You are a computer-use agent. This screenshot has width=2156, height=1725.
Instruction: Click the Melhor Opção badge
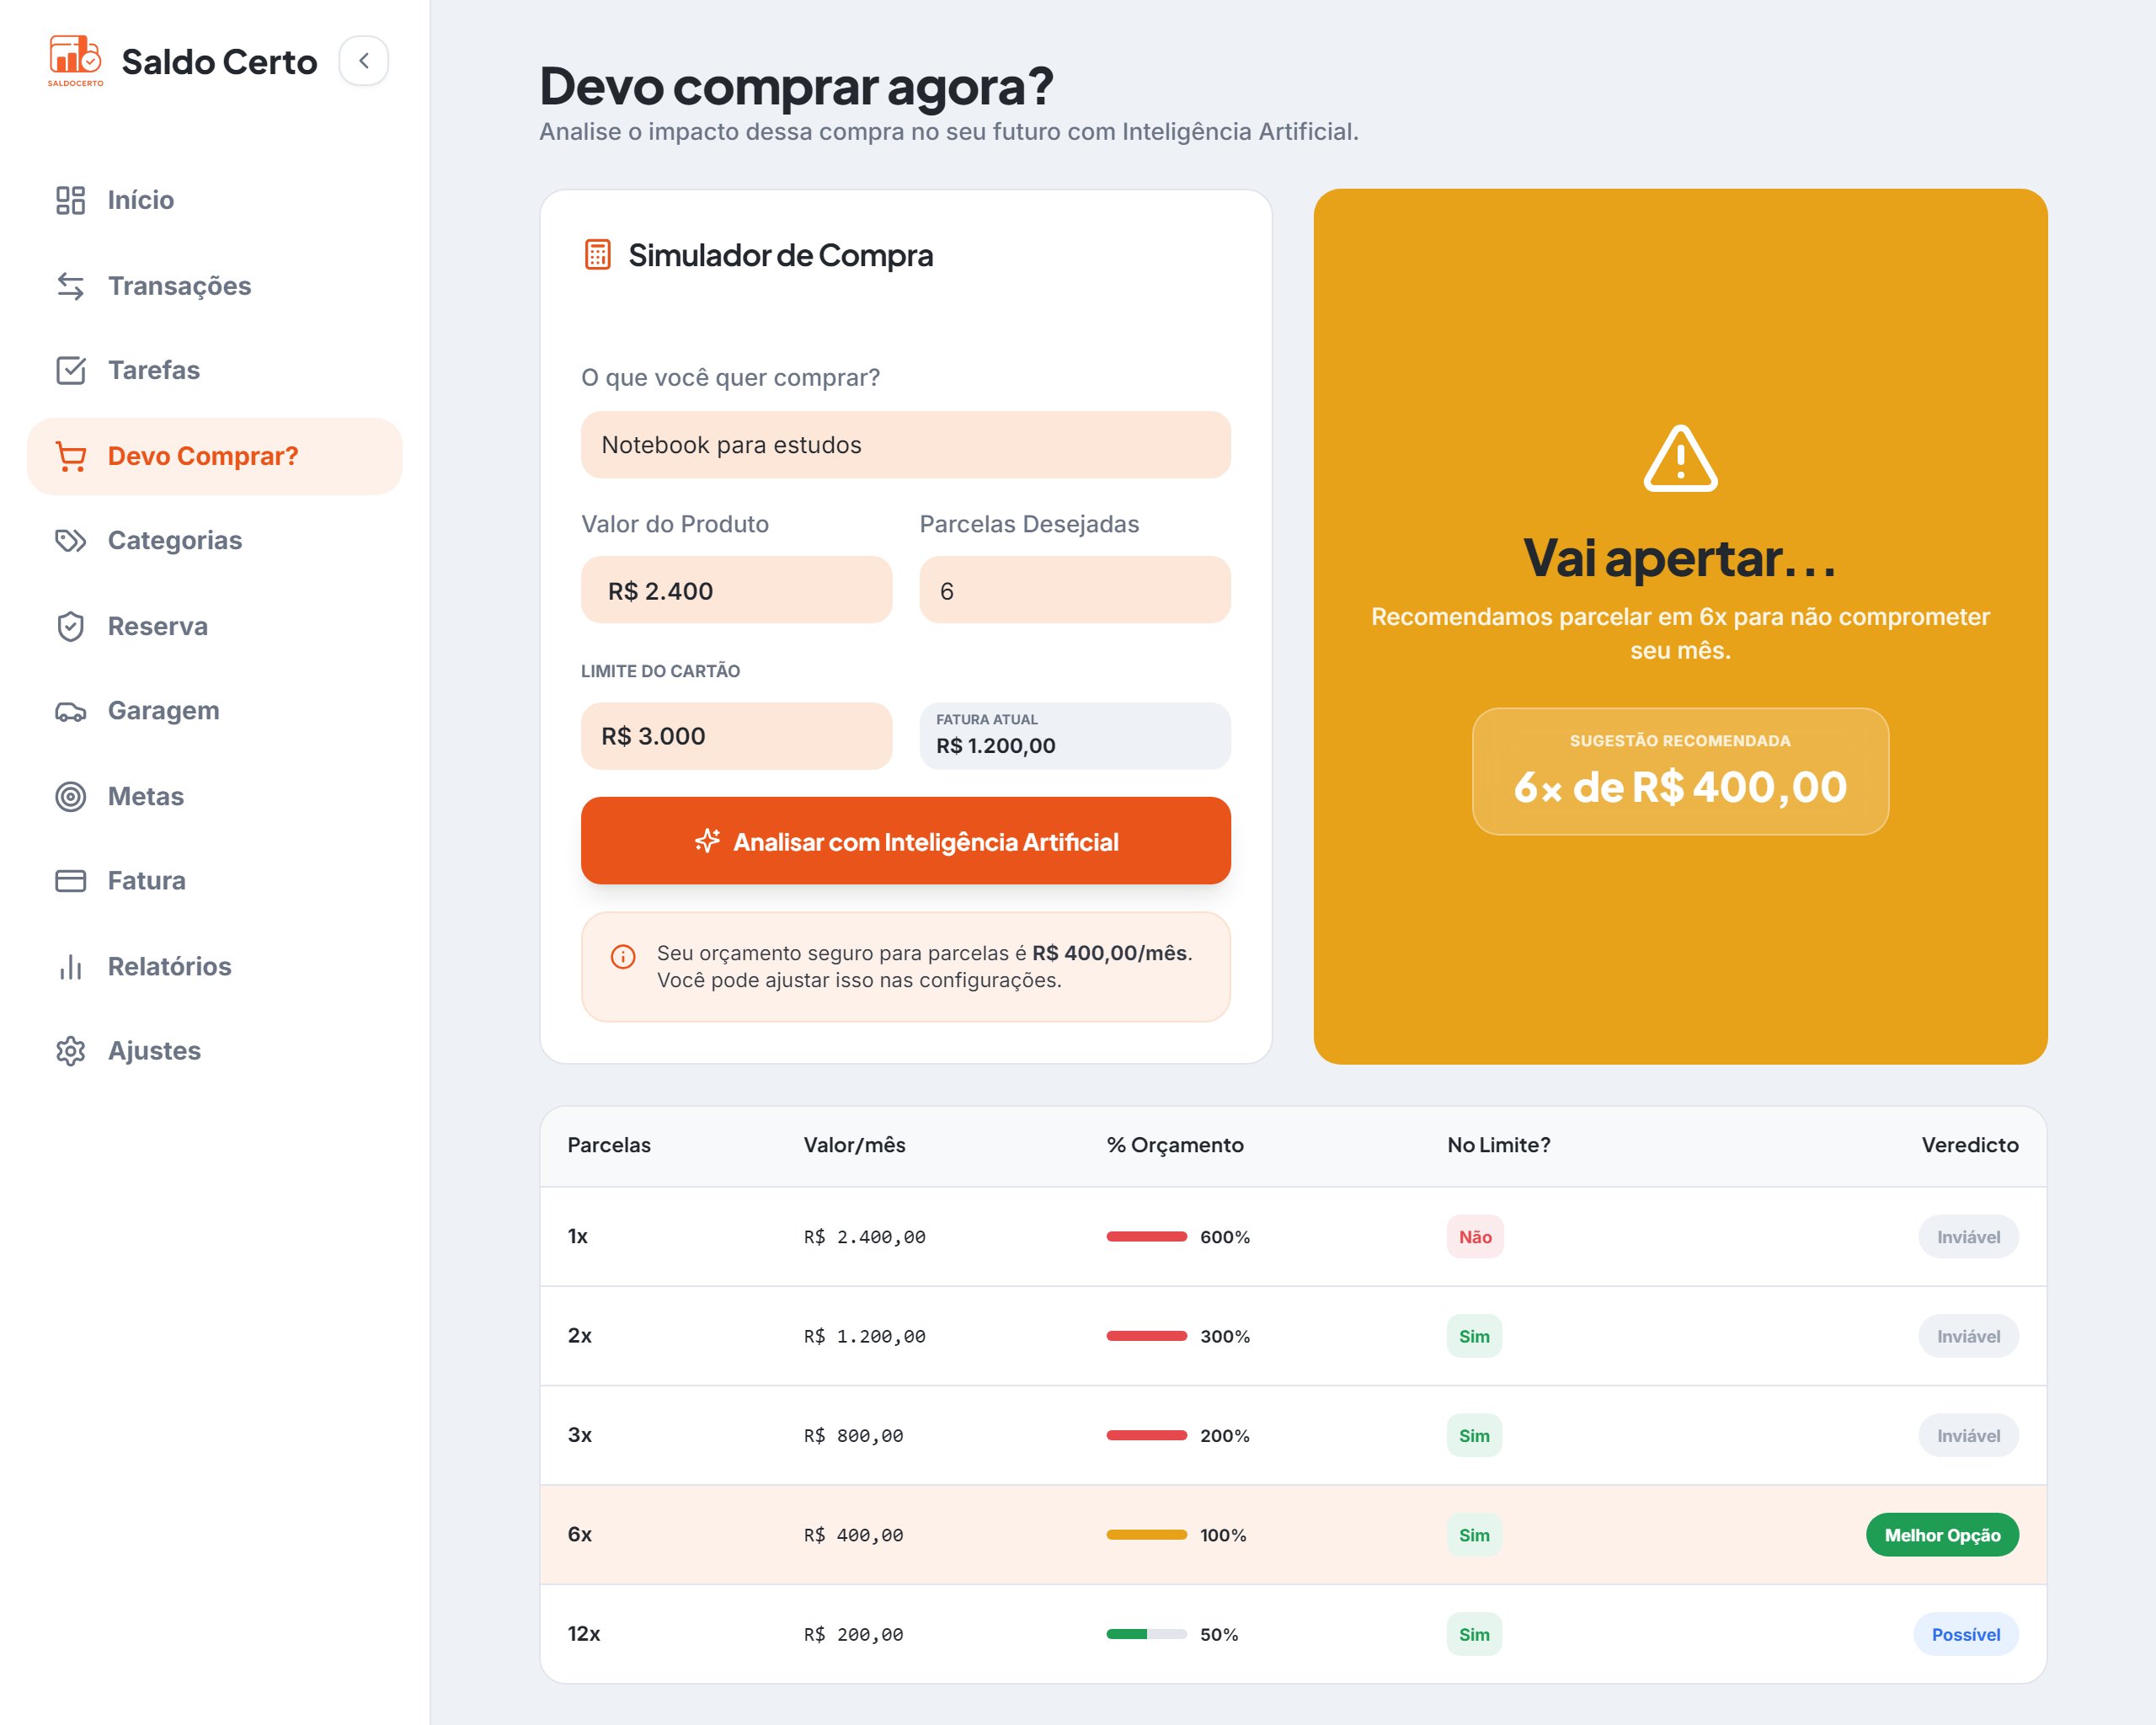1942,1535
